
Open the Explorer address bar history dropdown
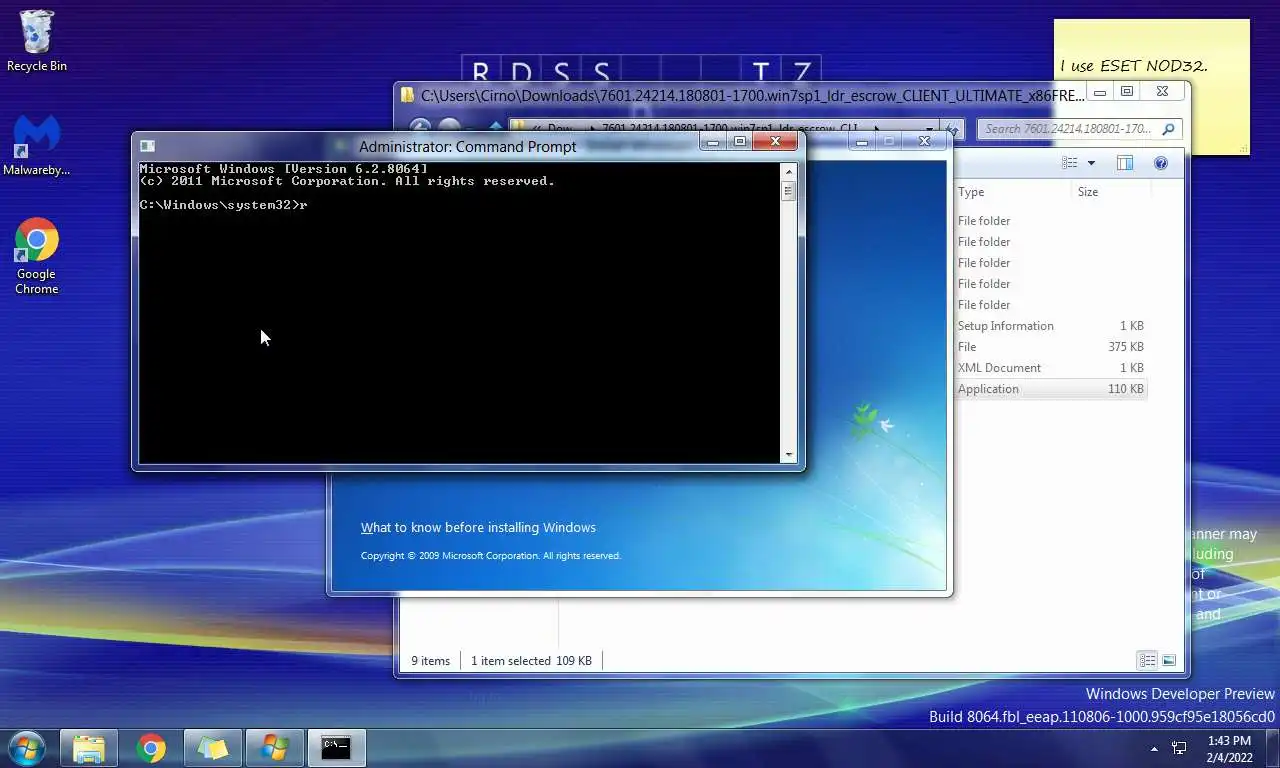tap(930, 129)
